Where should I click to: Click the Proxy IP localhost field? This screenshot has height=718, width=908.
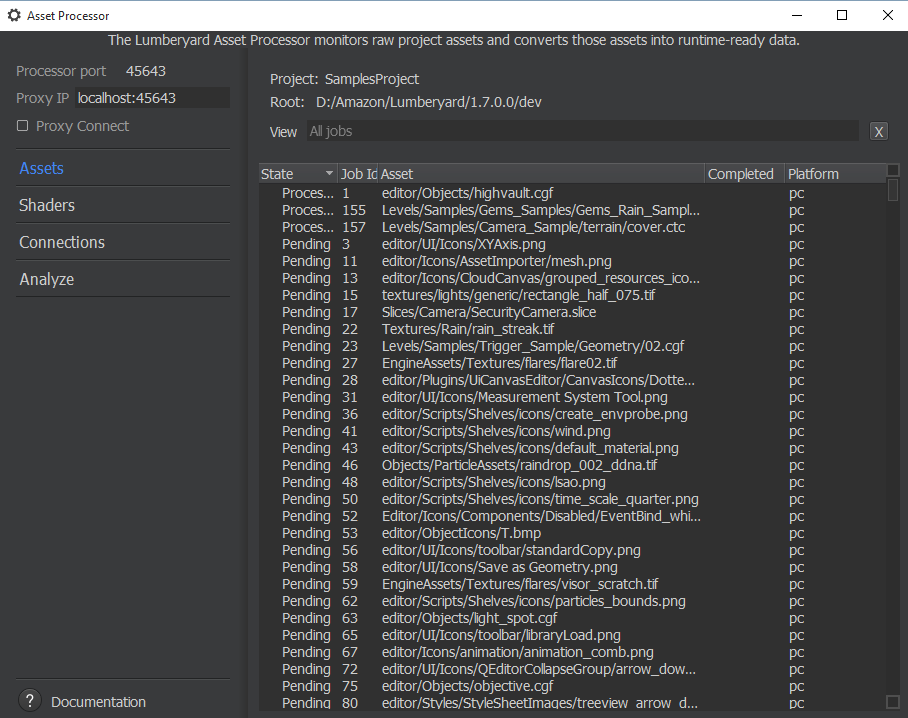pyautogui.click(x=152, y=98)
